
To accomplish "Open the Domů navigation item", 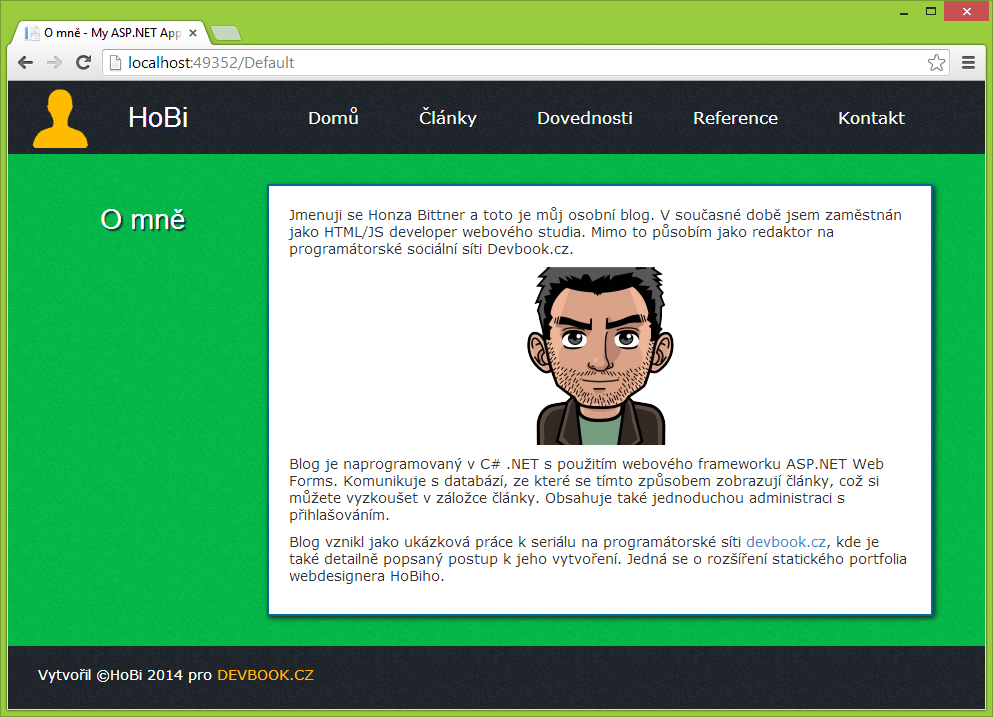I will click(332, 117).
